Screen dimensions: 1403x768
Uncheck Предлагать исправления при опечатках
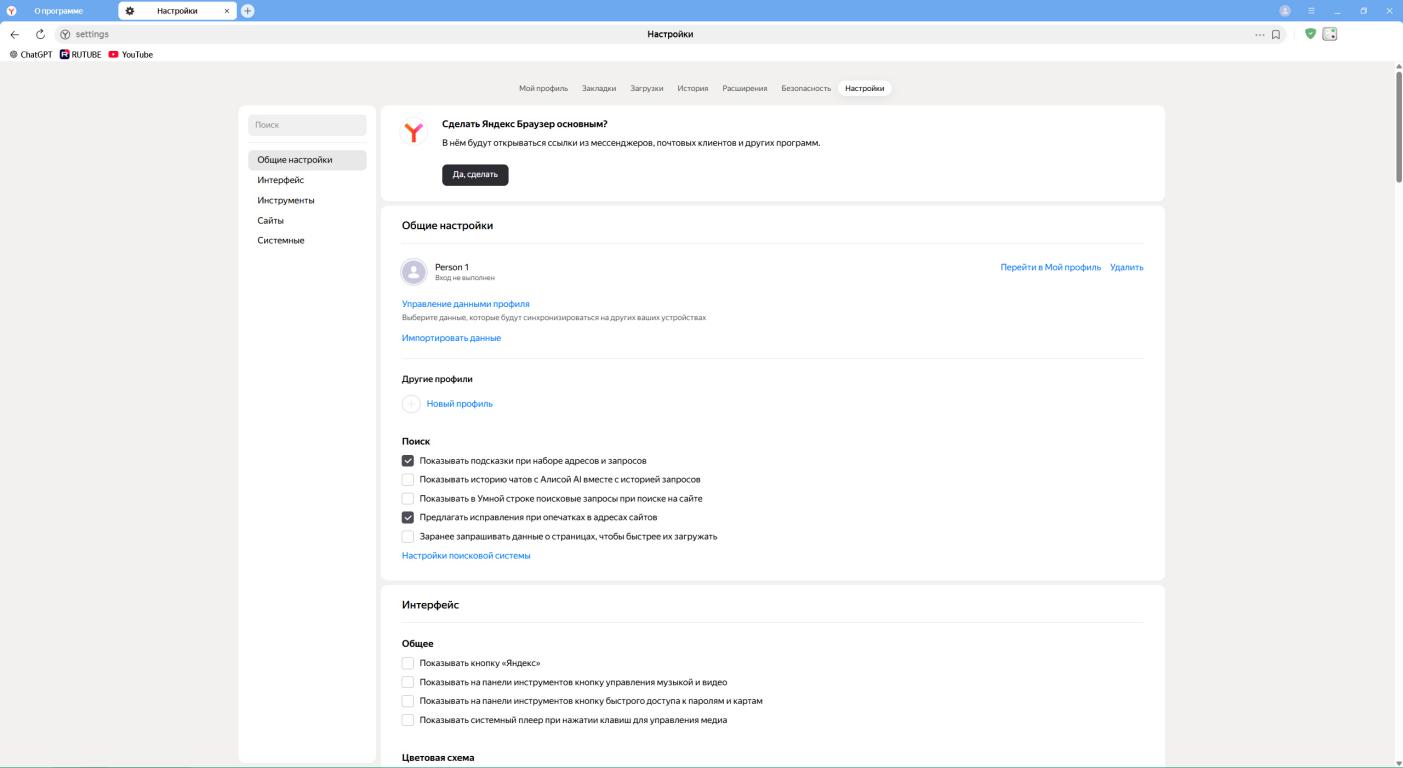pyautogui.click(x=408, y=518)
